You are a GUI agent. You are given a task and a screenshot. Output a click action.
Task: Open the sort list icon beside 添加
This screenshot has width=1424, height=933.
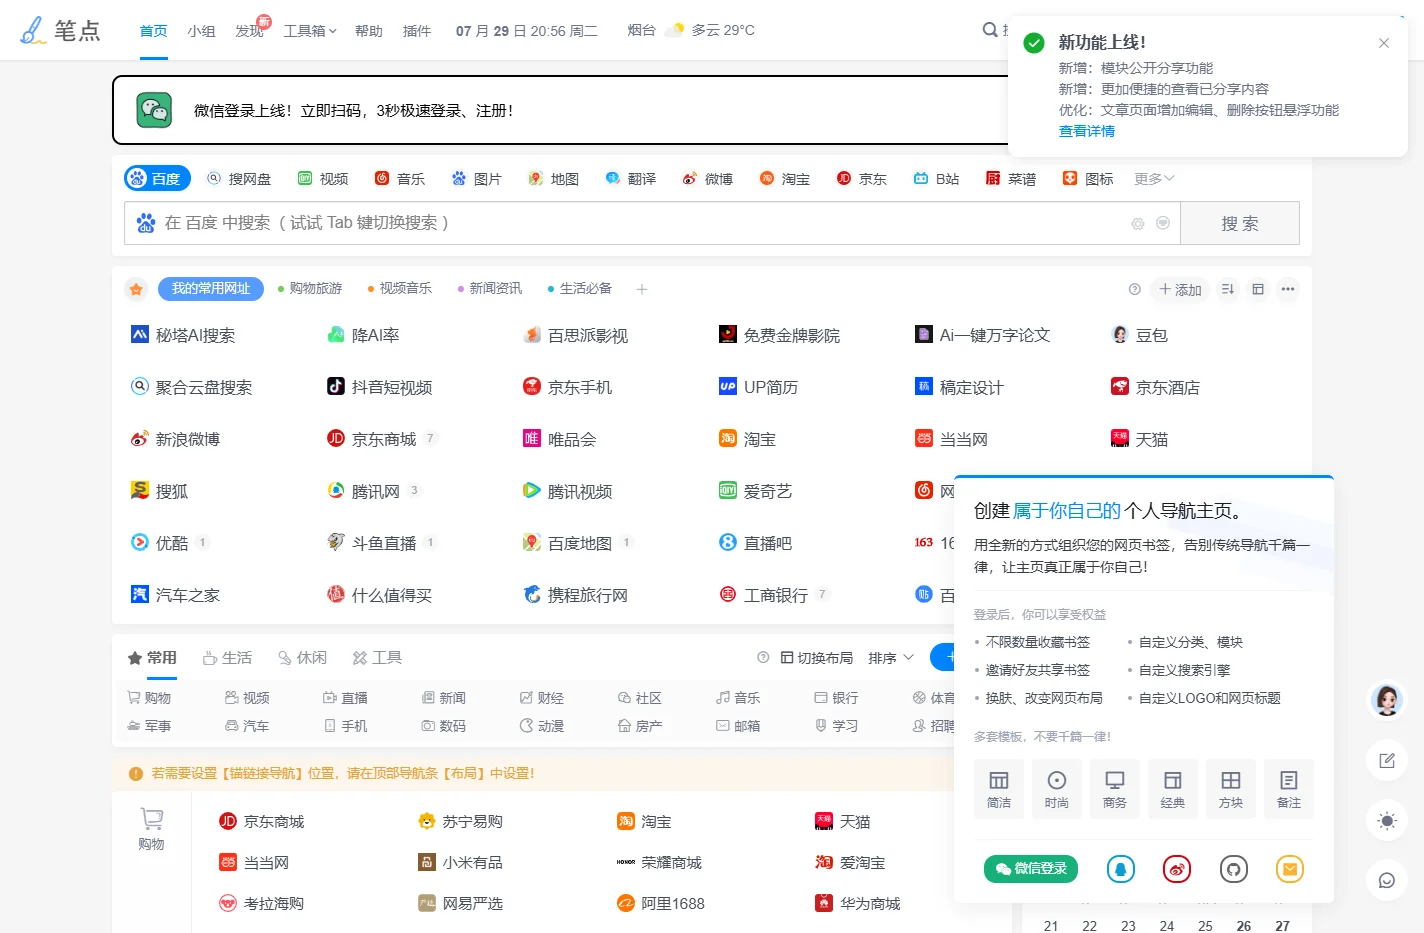(x=1228, y=289)
